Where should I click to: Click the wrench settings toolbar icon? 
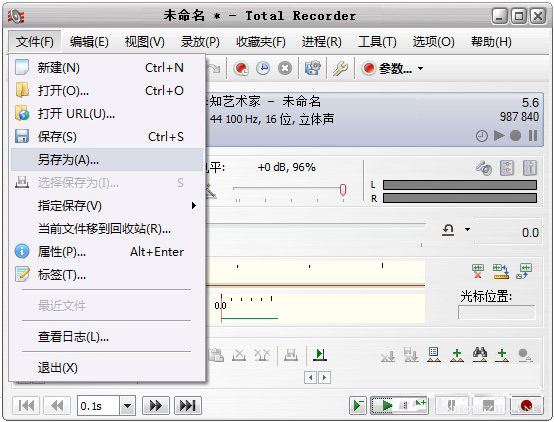tap(340, 68)
